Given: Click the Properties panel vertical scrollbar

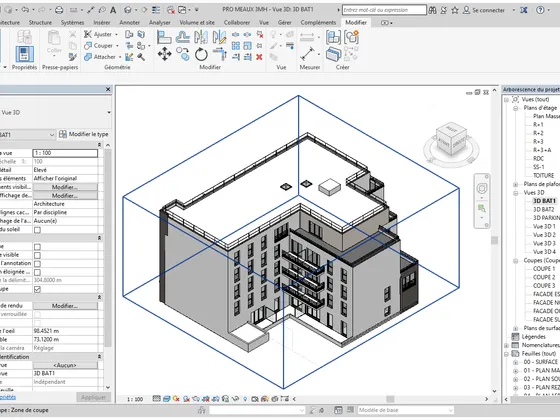Looking at the screenshot, I should pyautogui.click(x=108, y=248).
